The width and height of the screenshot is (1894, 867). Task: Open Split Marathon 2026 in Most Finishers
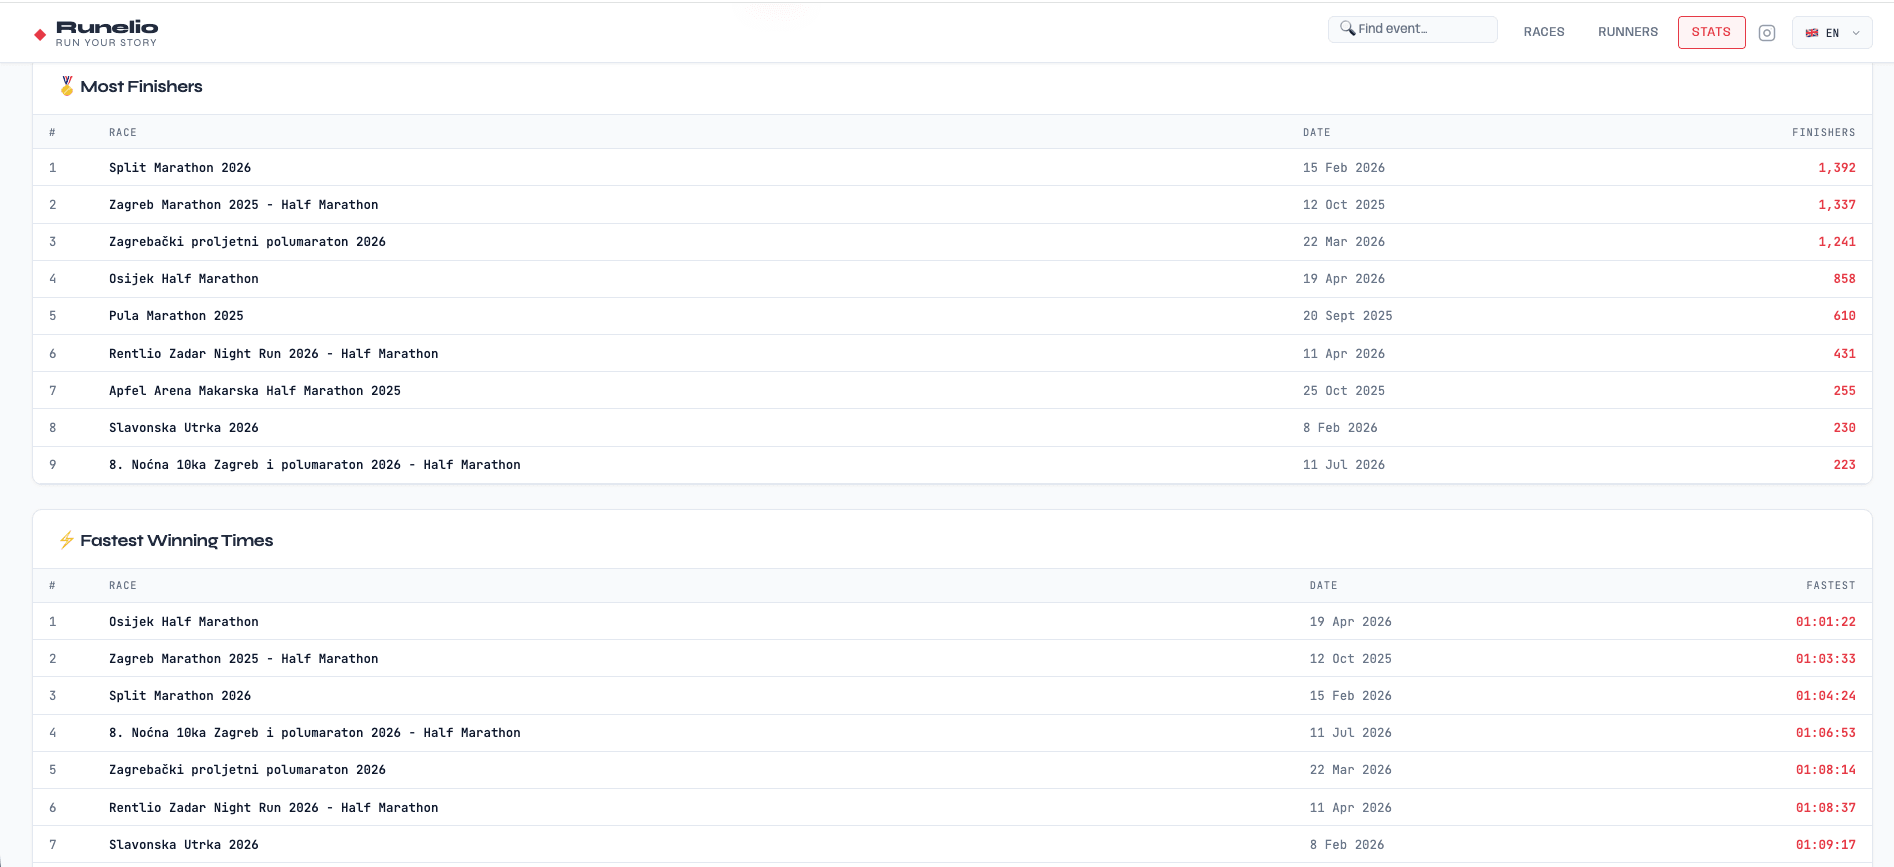pos(180,168)
